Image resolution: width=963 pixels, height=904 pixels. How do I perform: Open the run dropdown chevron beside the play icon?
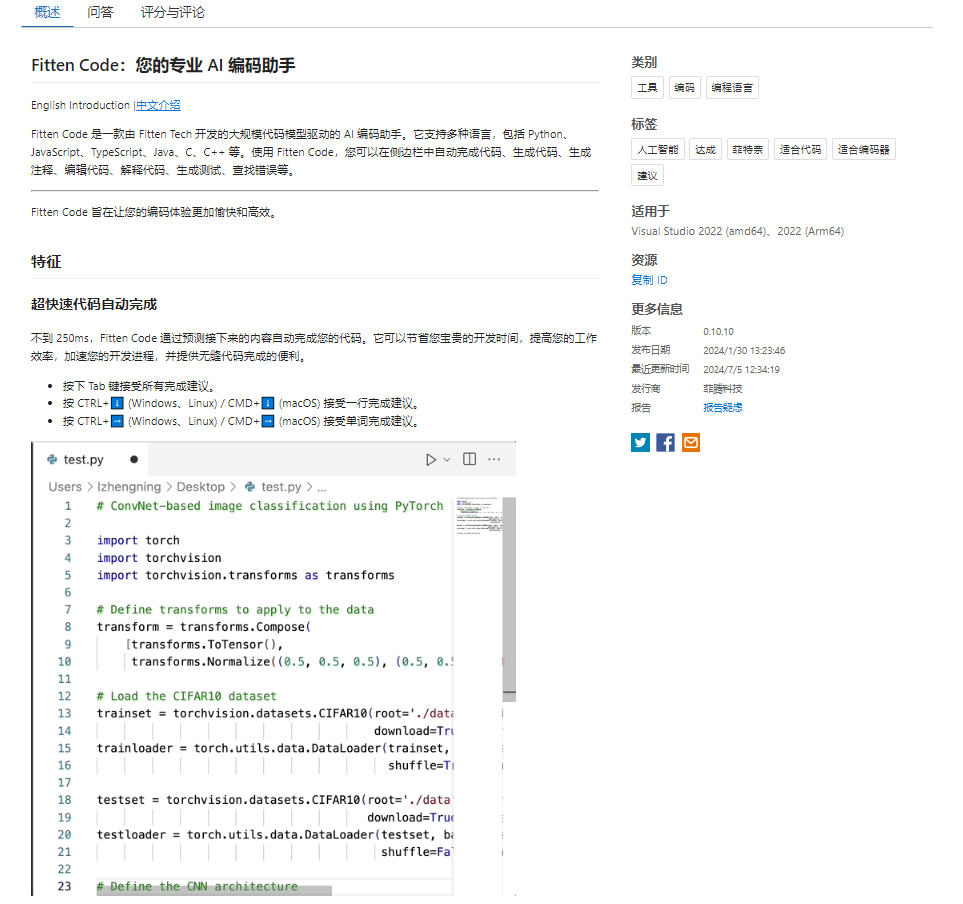[447, 459]
